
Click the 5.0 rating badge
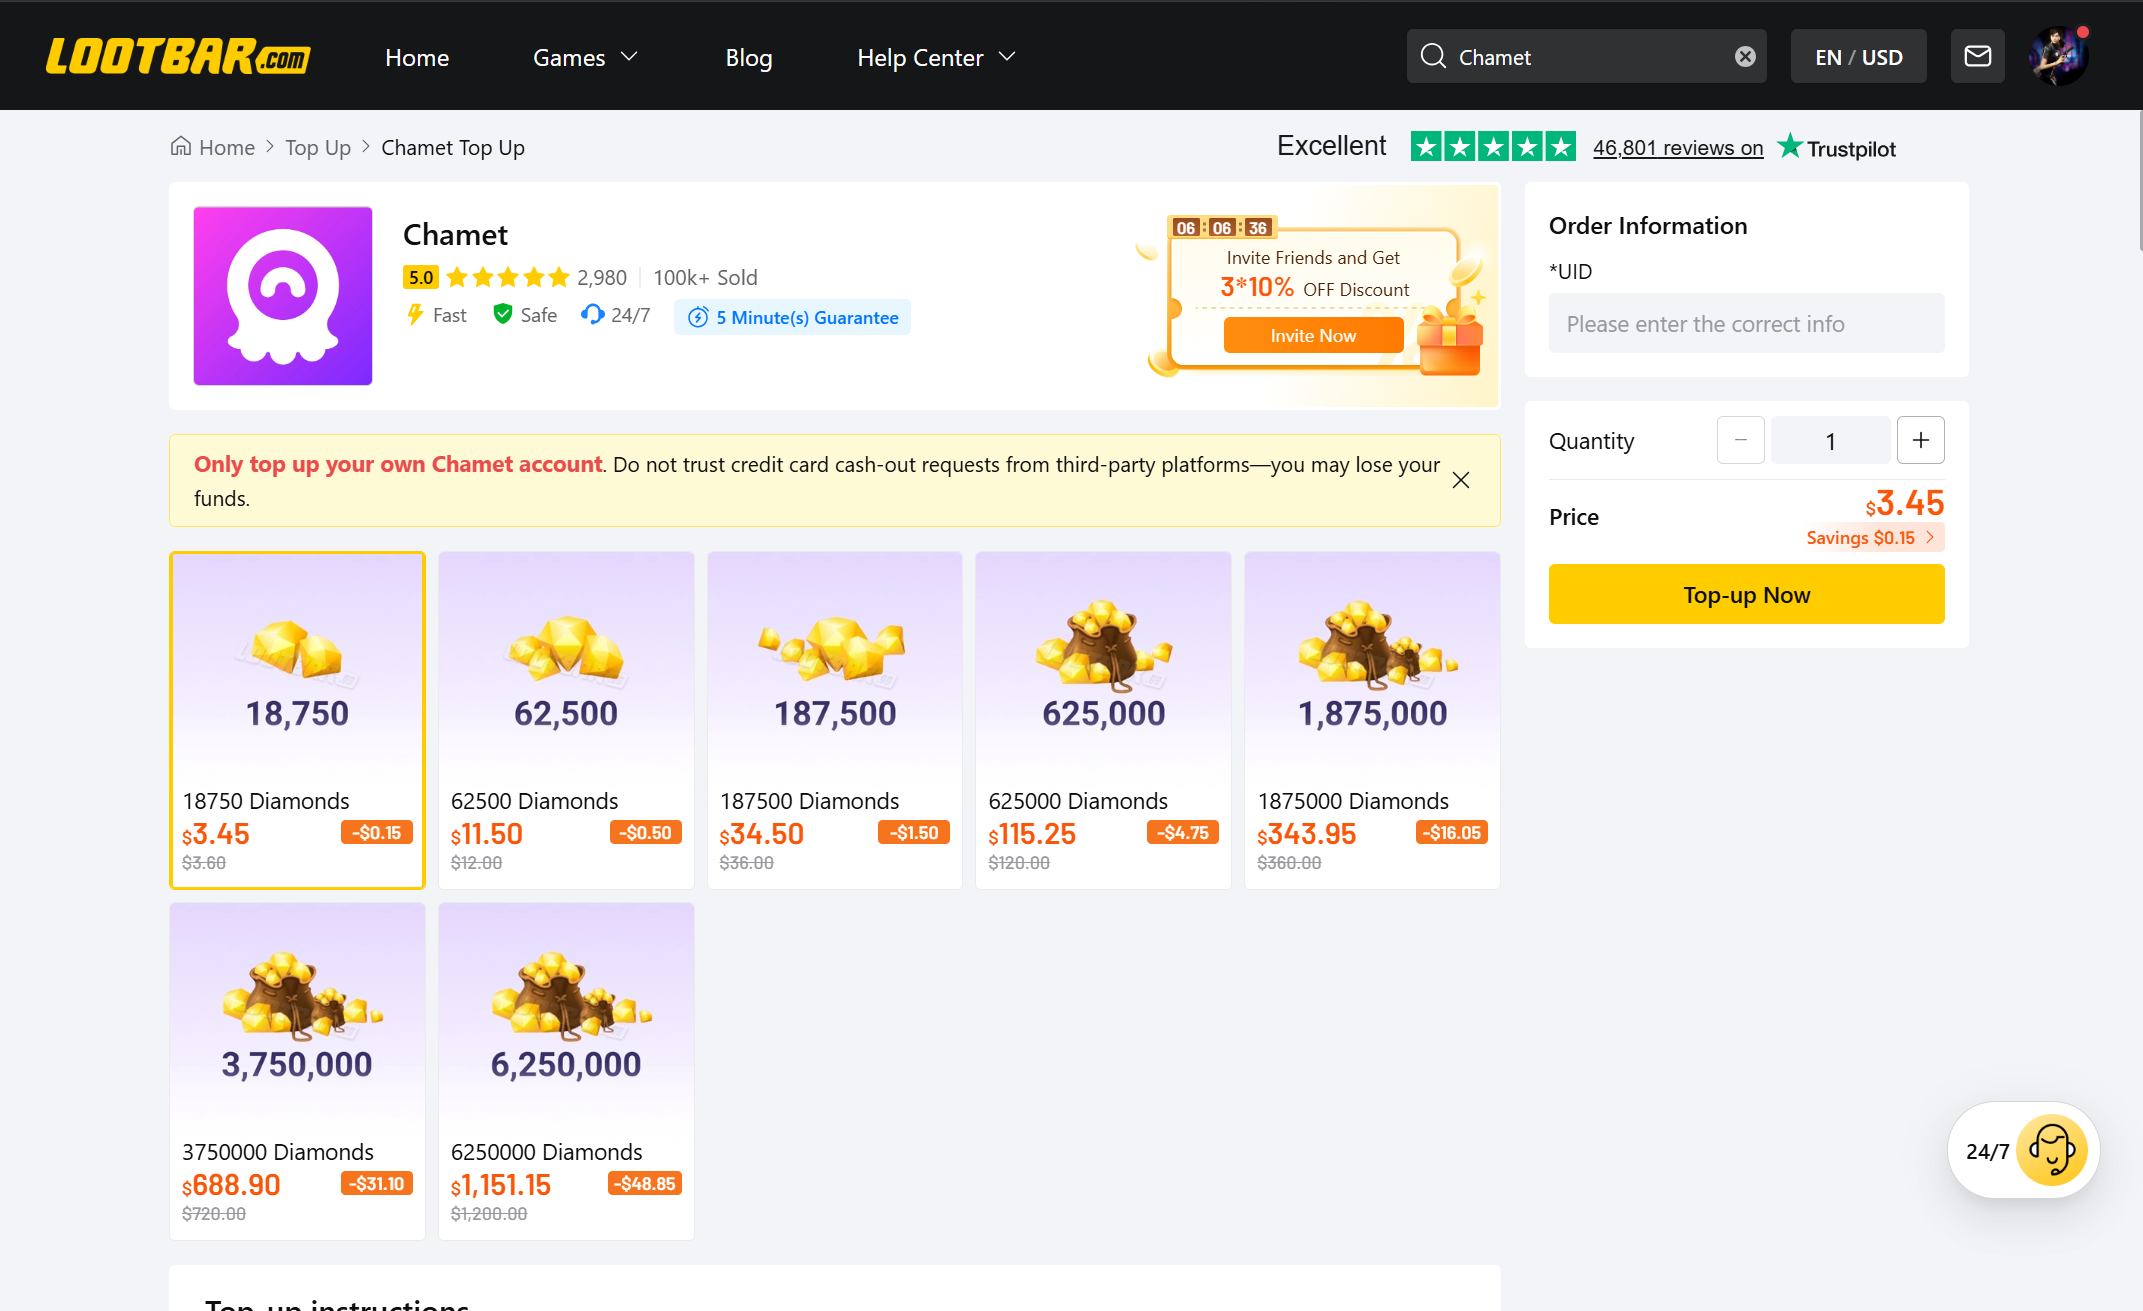coord(421,277)
